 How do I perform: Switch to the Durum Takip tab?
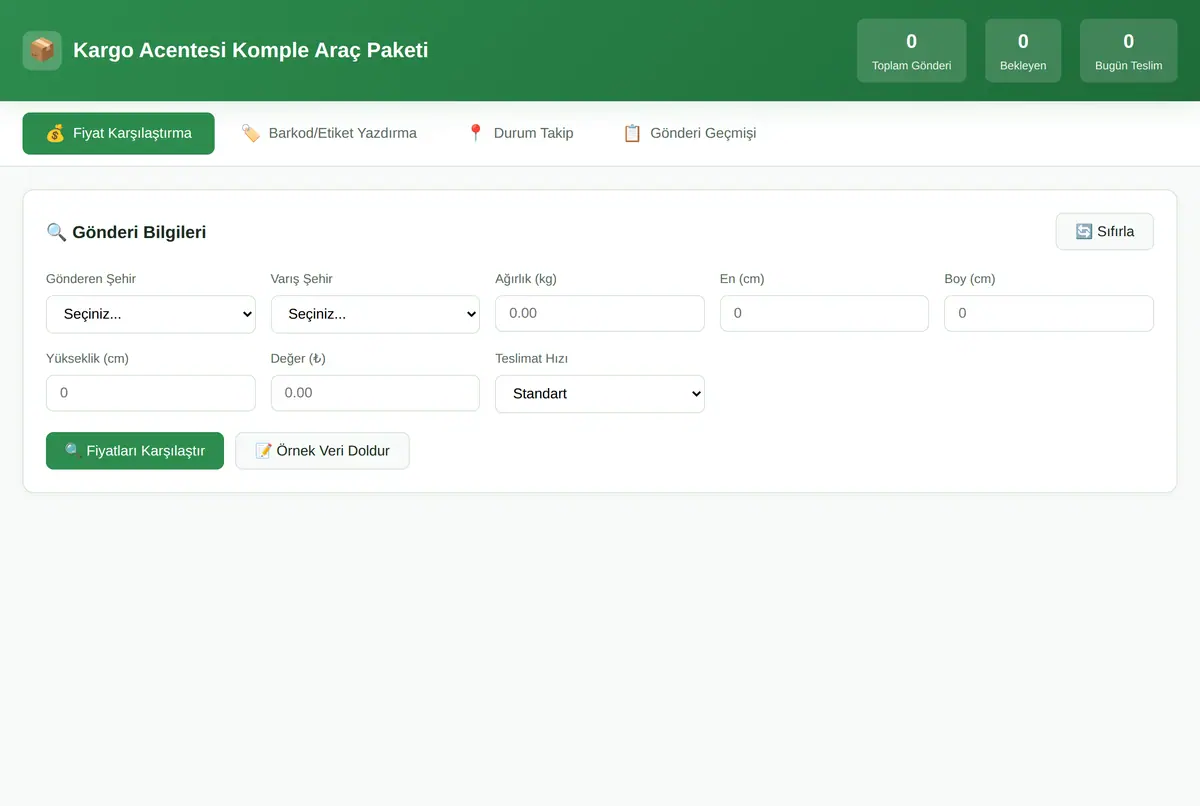520,133
